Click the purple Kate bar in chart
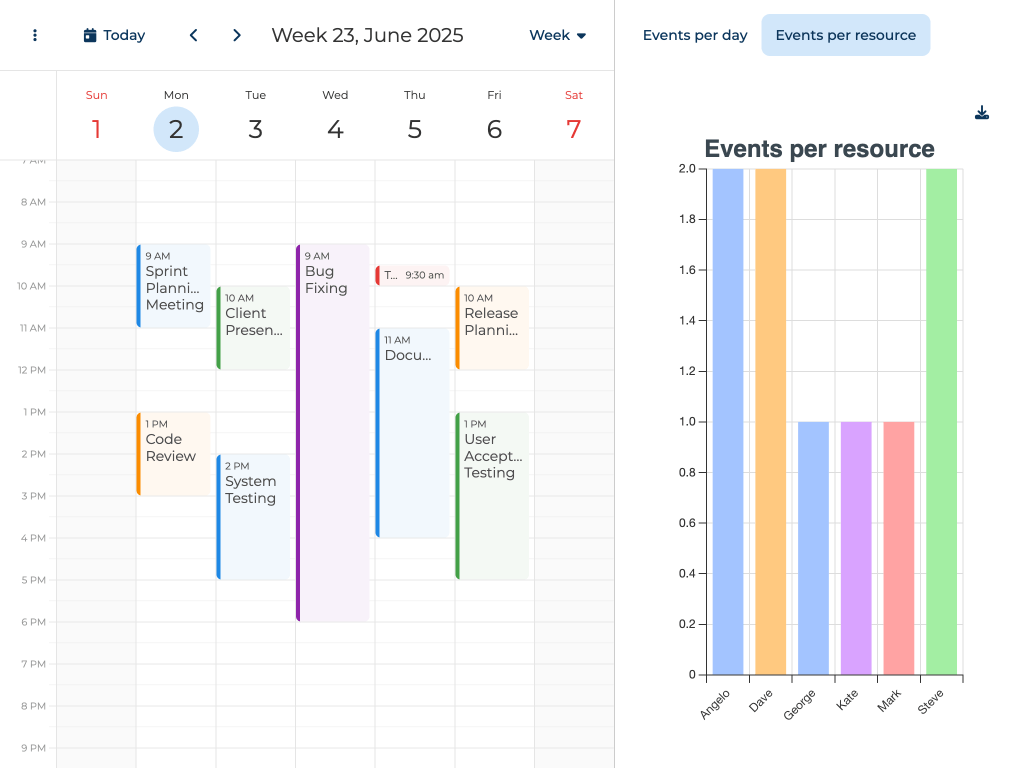Image resolution: width=1024 pixels, height=768 pixels. 856,547
